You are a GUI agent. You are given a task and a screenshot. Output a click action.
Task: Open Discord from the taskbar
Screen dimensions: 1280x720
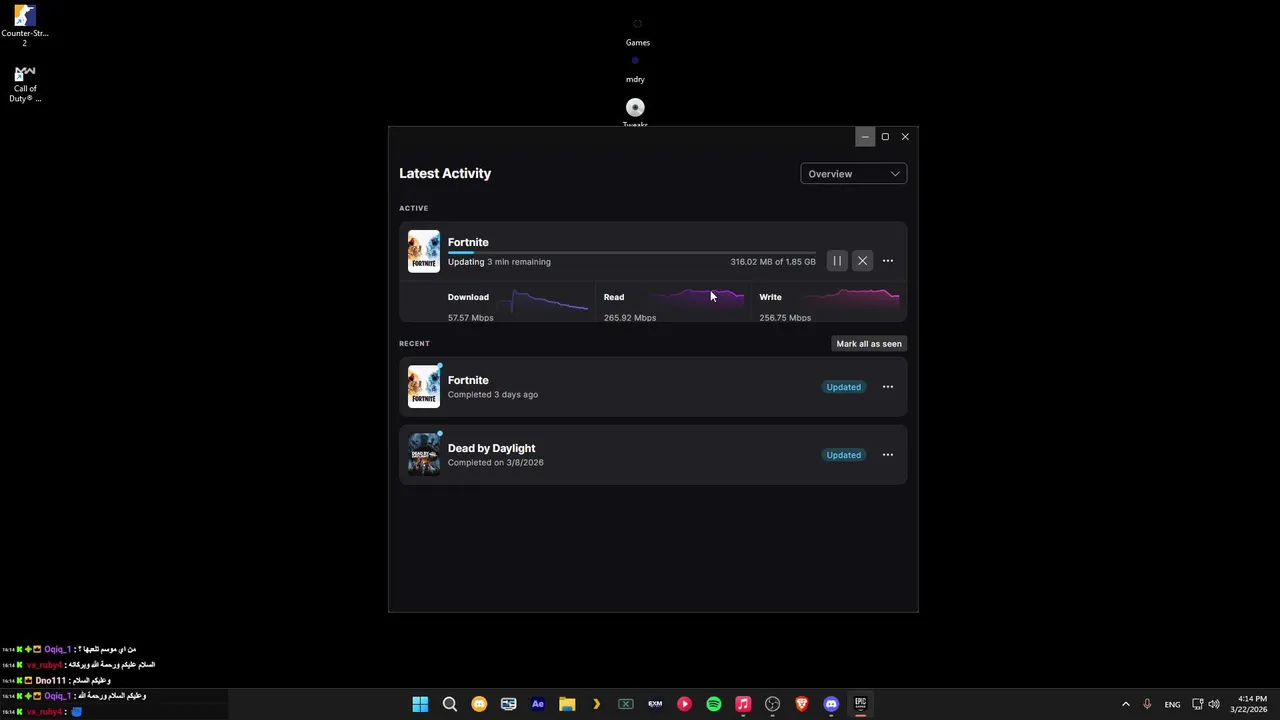tap(831, 704)
